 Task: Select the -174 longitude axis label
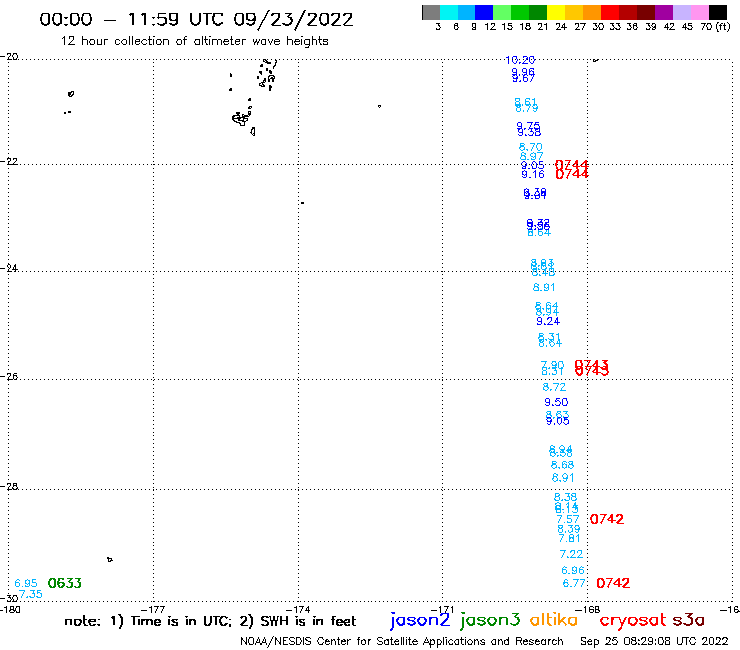click(298, 609)
